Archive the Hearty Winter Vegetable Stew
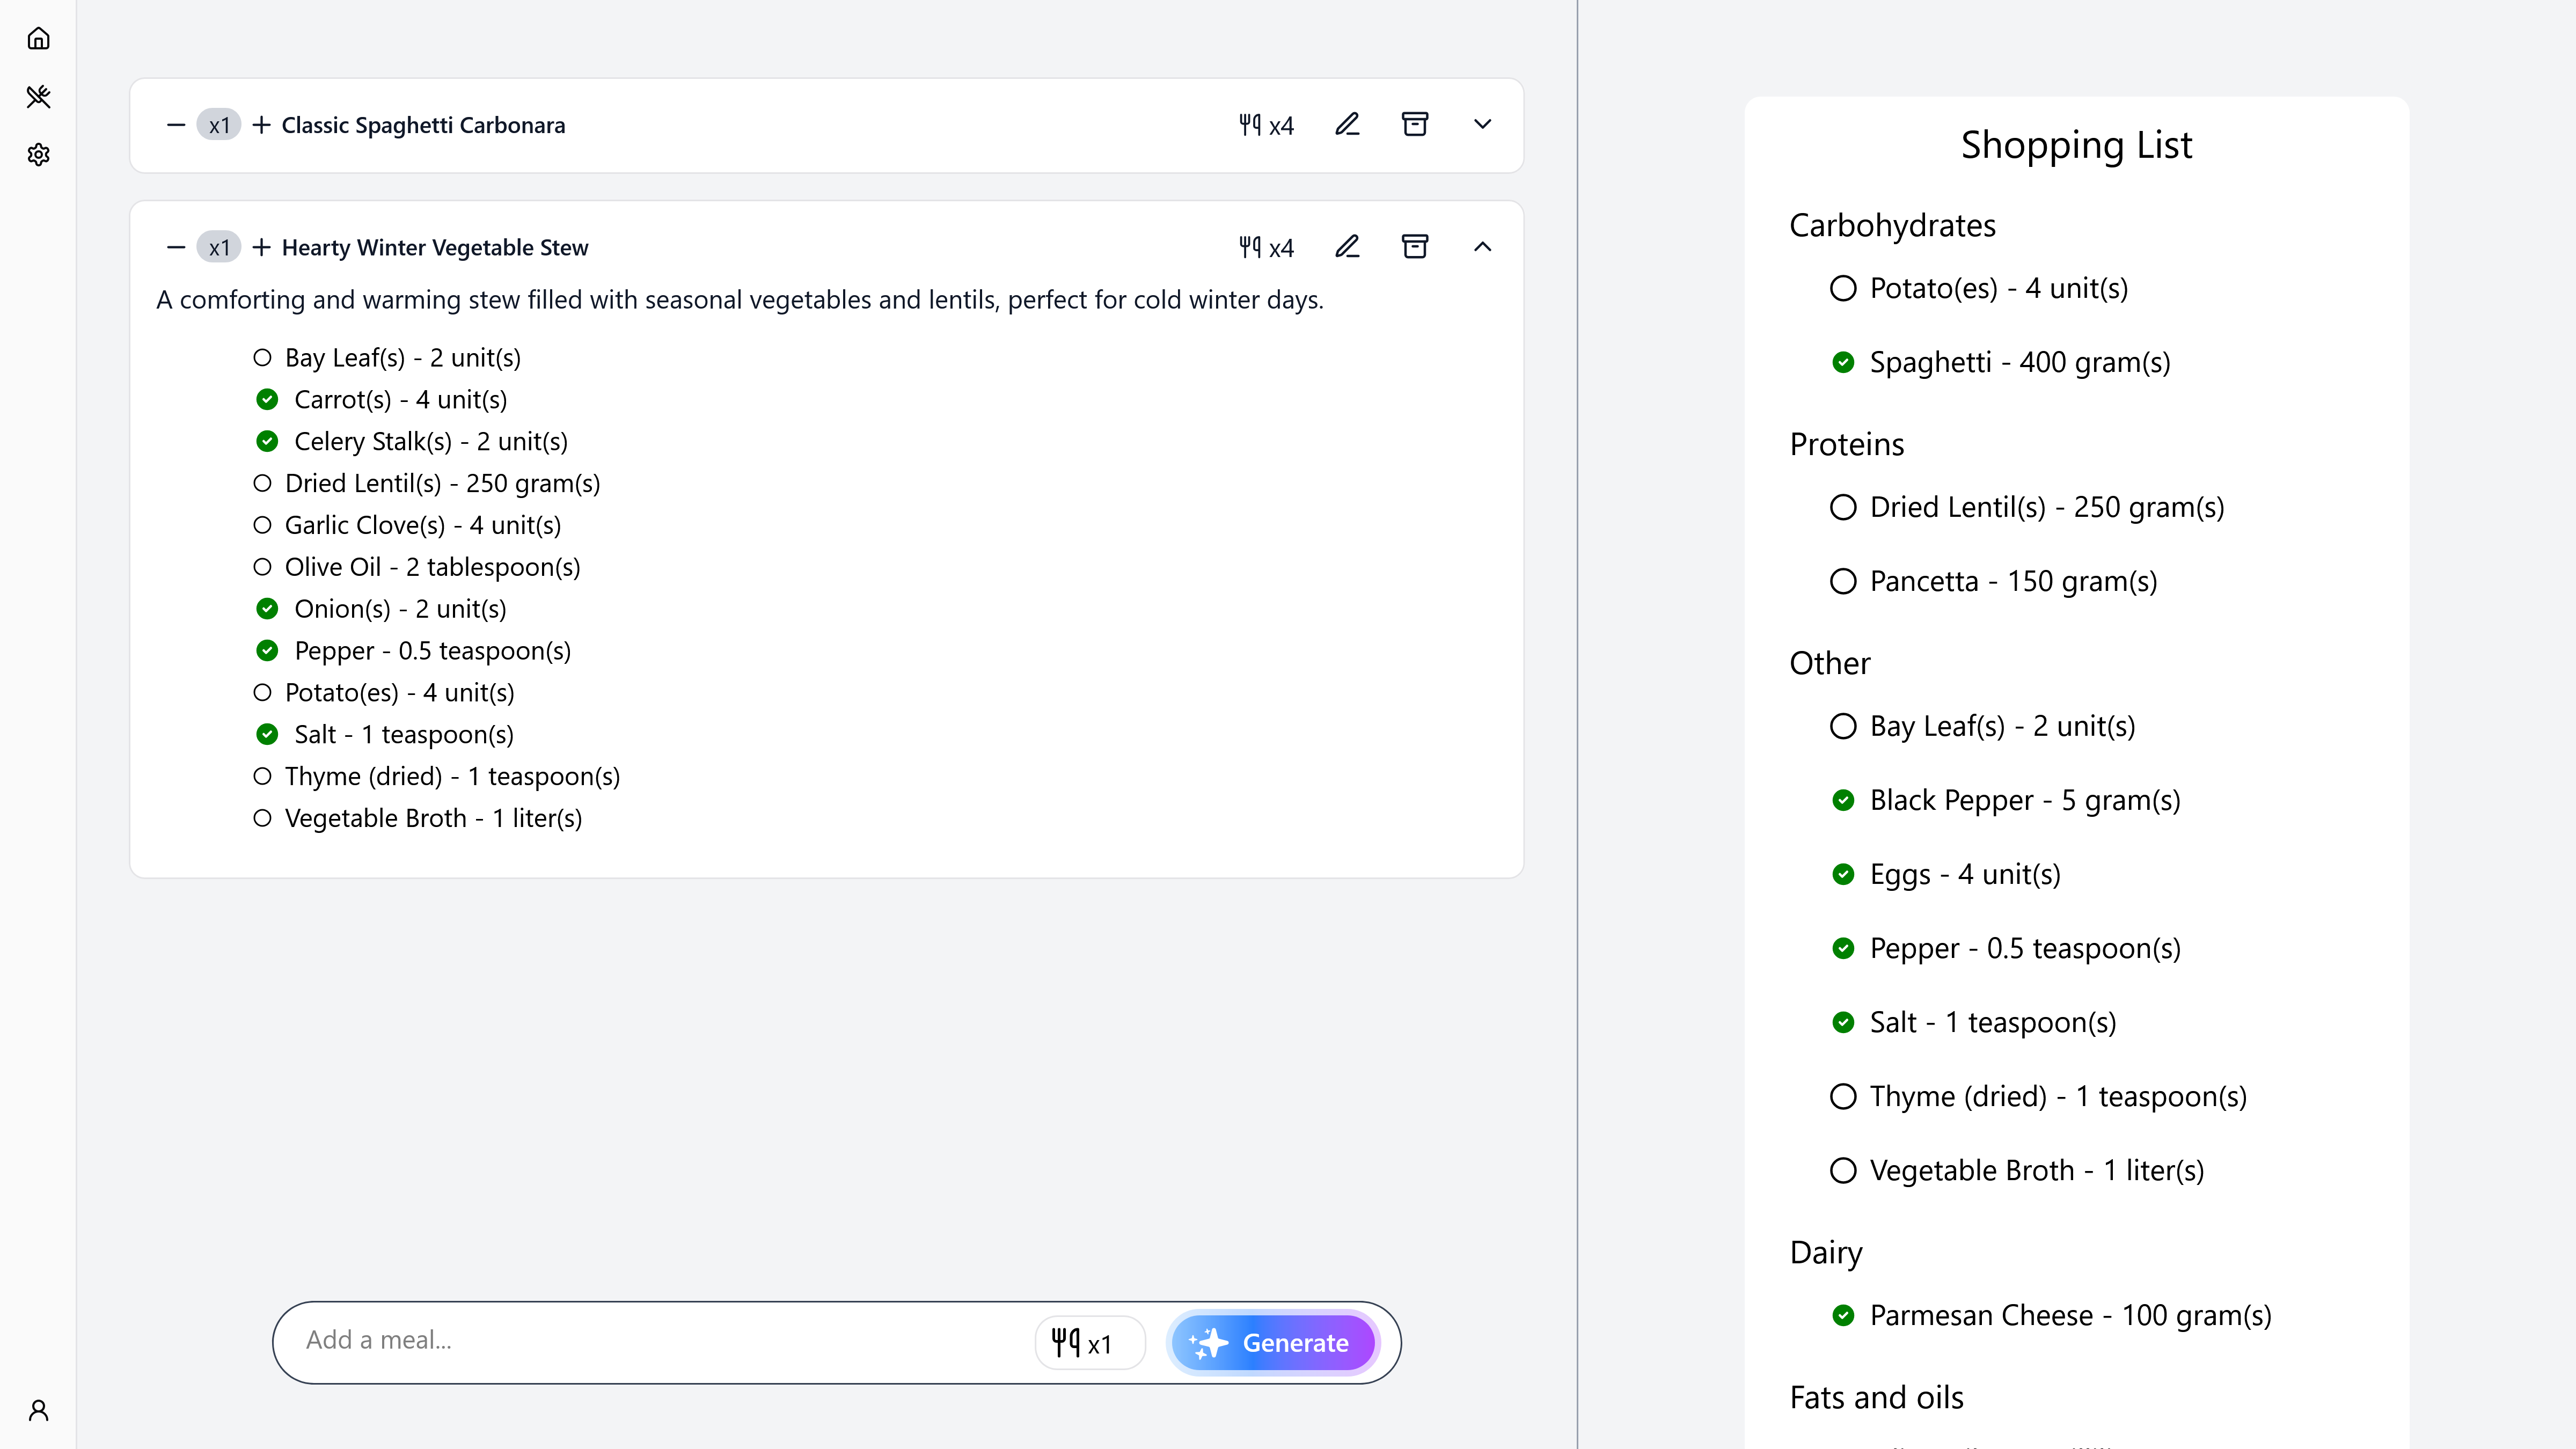Screen dimensions: 2576x1449 click(1414, 247)
